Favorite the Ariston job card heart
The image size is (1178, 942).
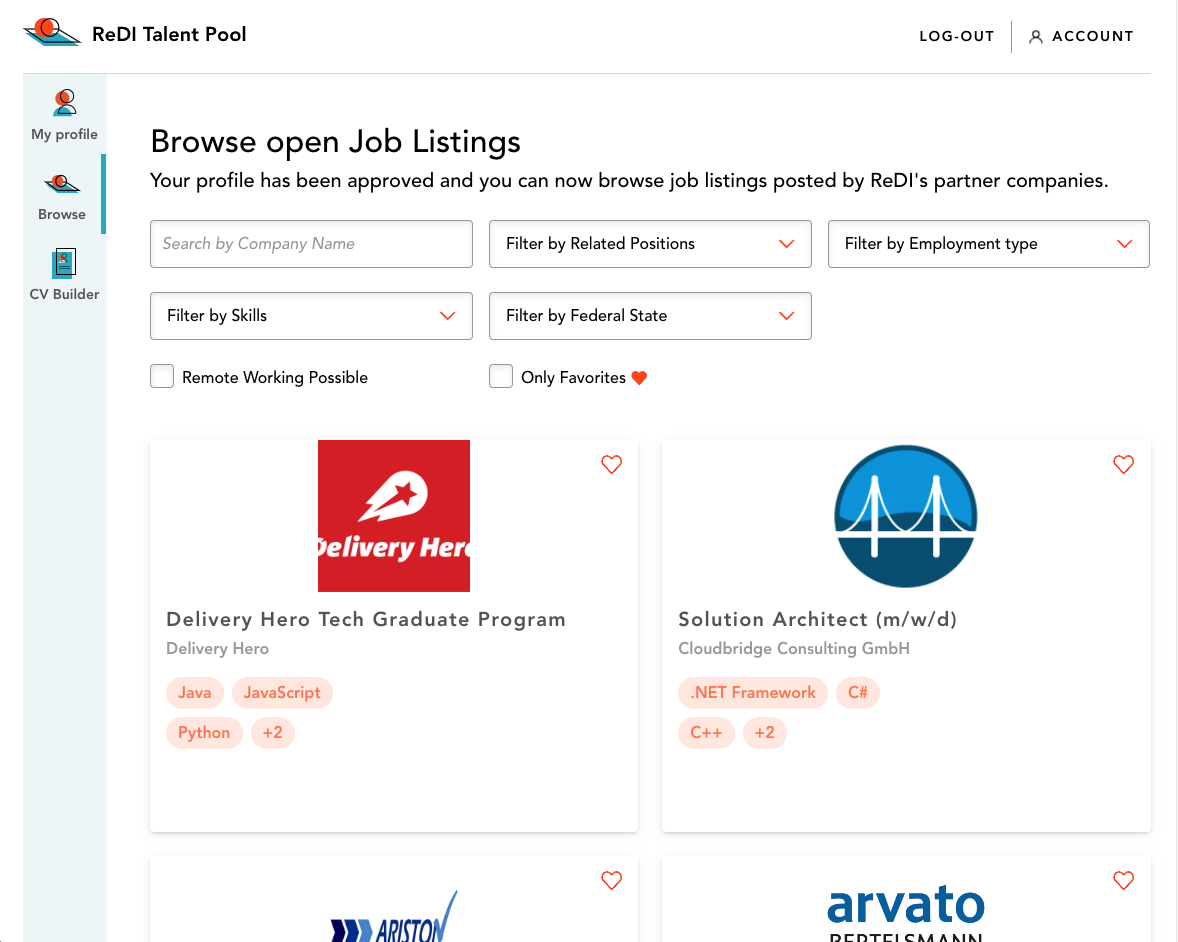click(x=612, y=880)
